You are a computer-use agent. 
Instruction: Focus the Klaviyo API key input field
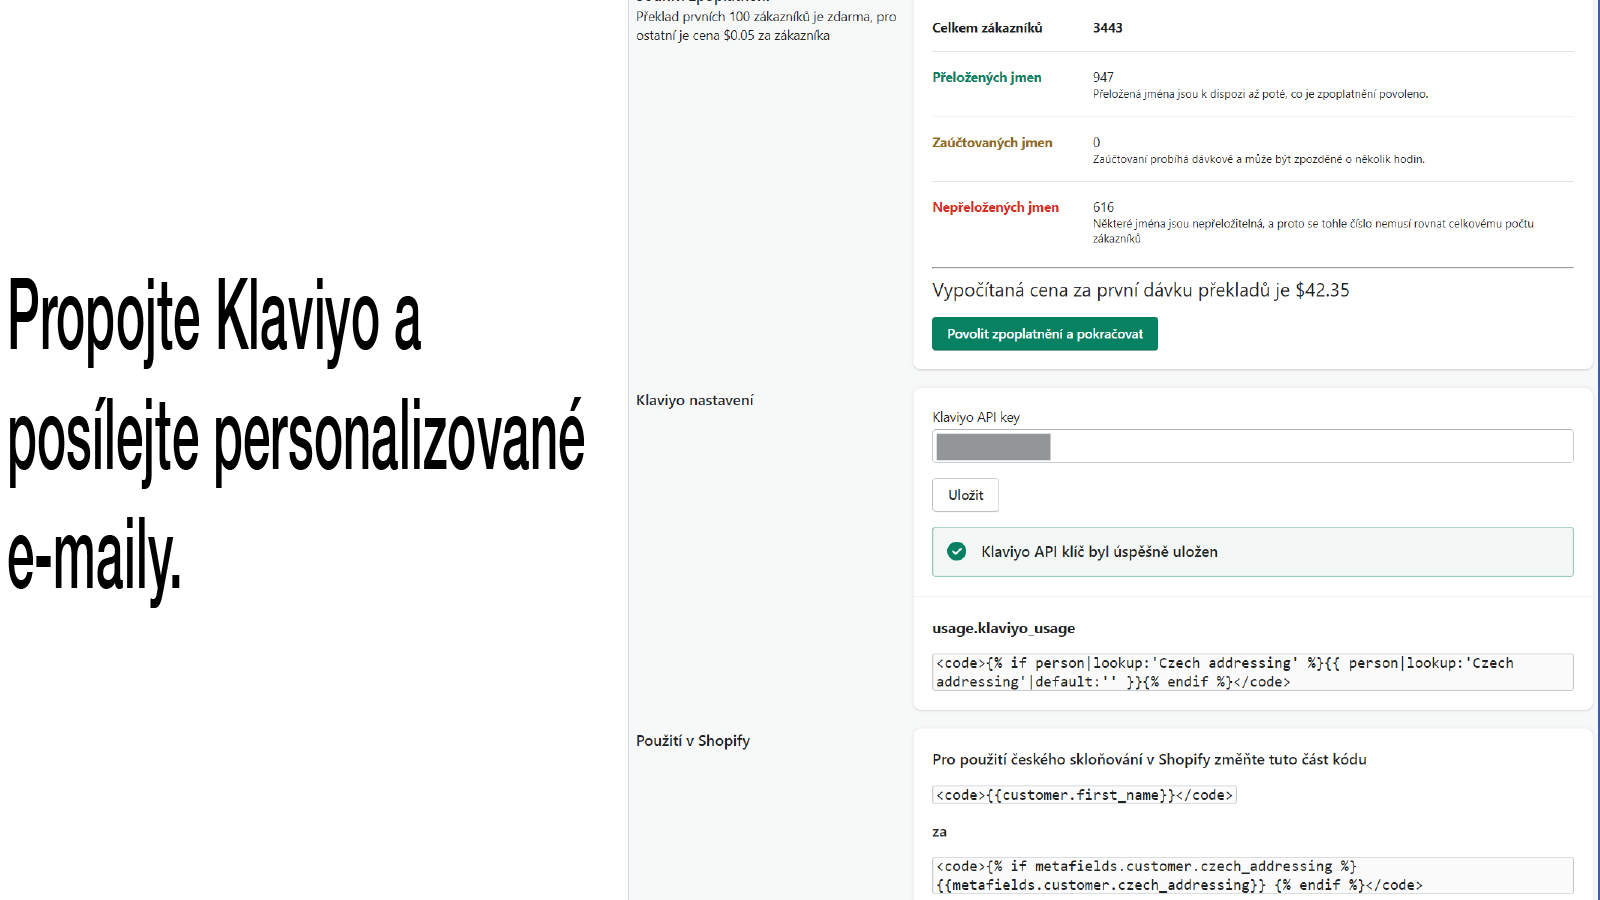(1252, 446)
